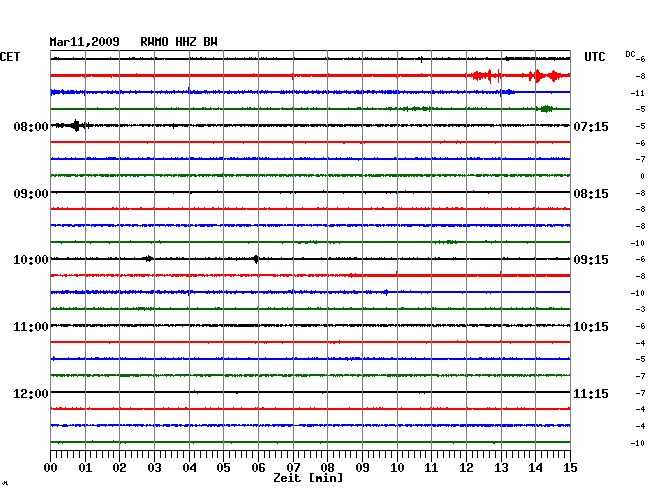Select minute 03 on the time axis

pos(155,468)
